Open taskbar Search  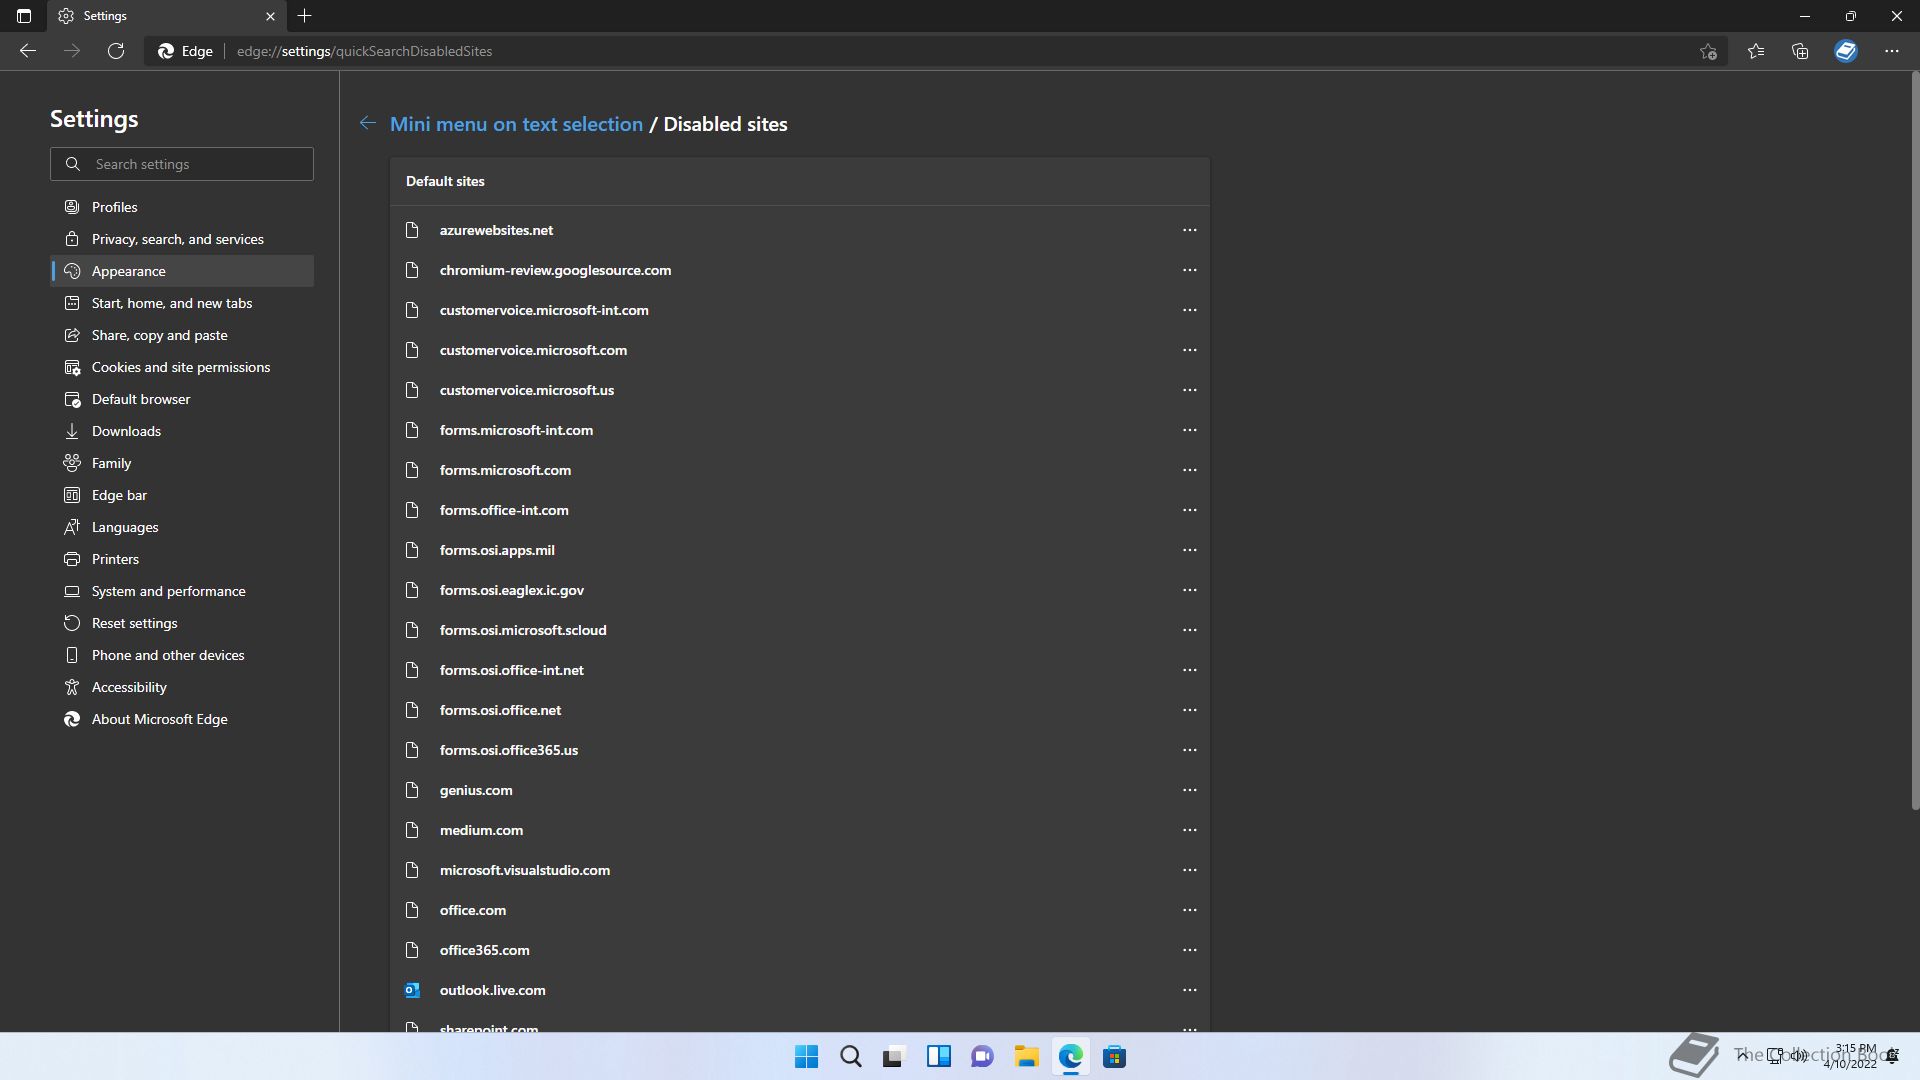(851, 1057)
